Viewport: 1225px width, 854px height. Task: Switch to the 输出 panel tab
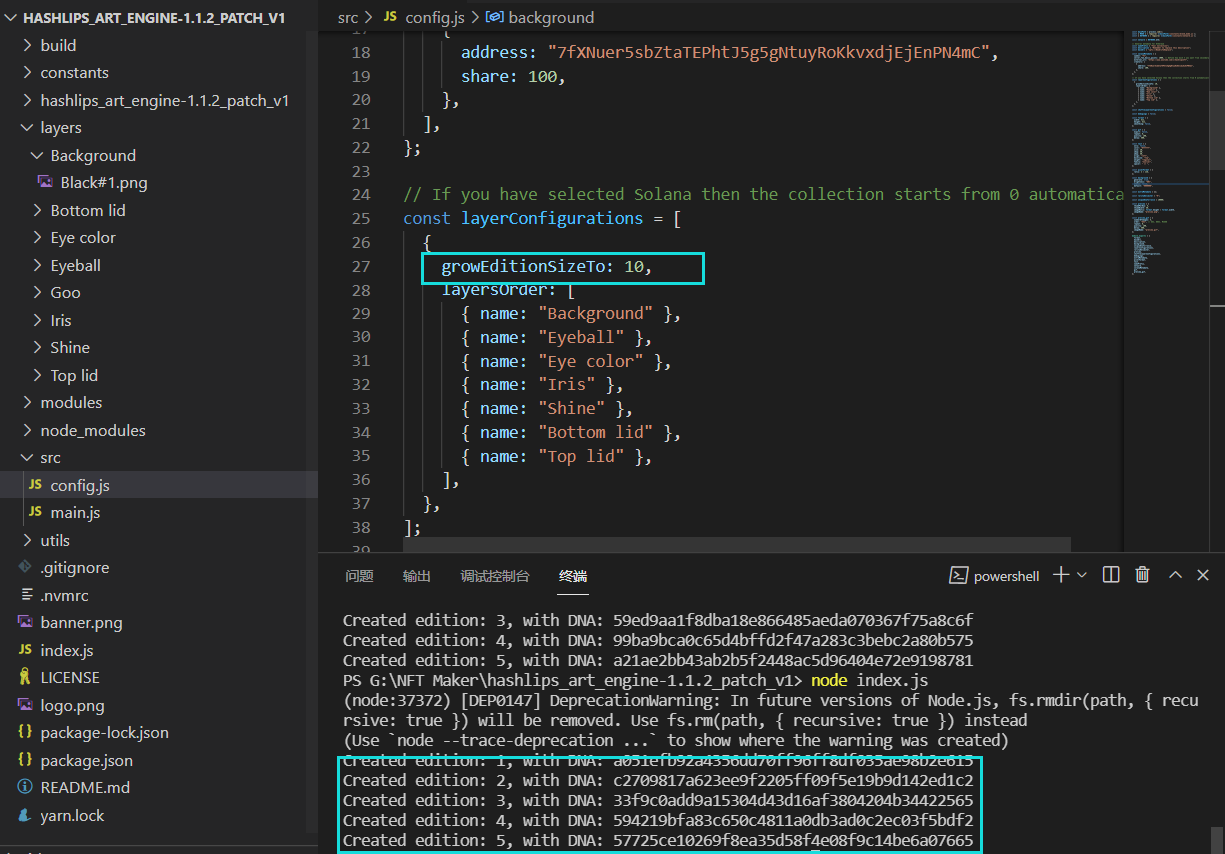(416, 576)
